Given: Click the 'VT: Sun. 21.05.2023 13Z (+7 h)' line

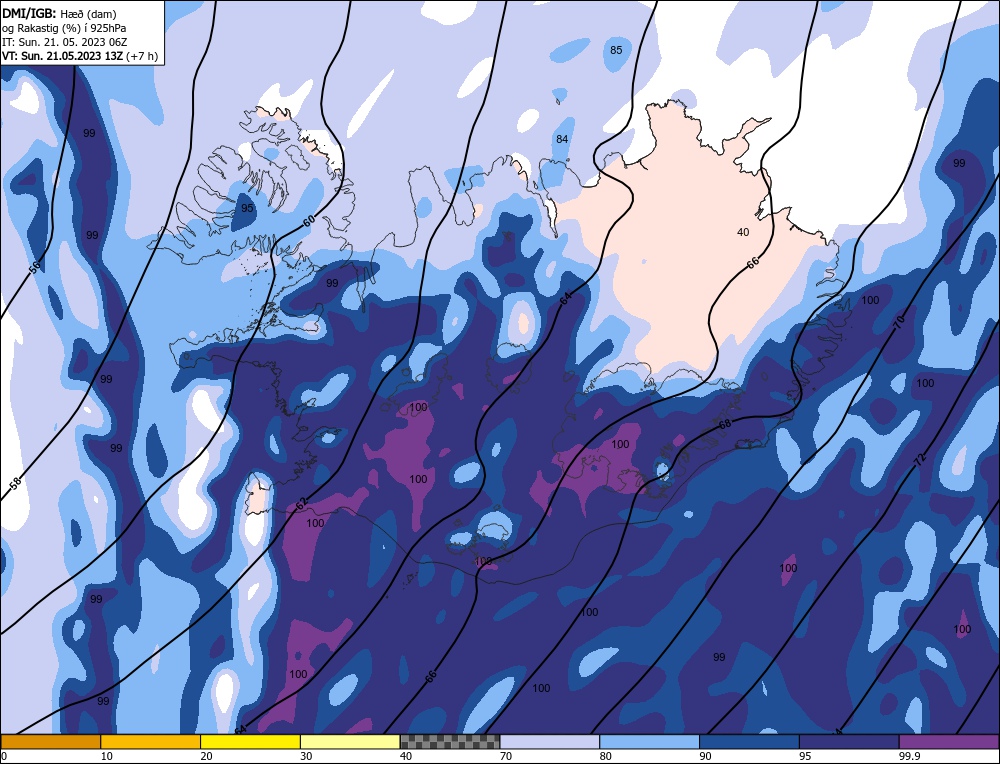Looking at the screenshot, I should click(80, 56).
